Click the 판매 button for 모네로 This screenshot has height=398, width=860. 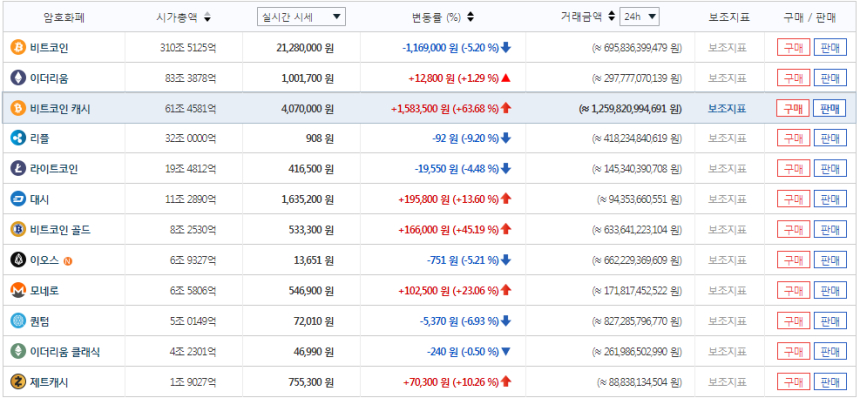[x=829, y=291]
